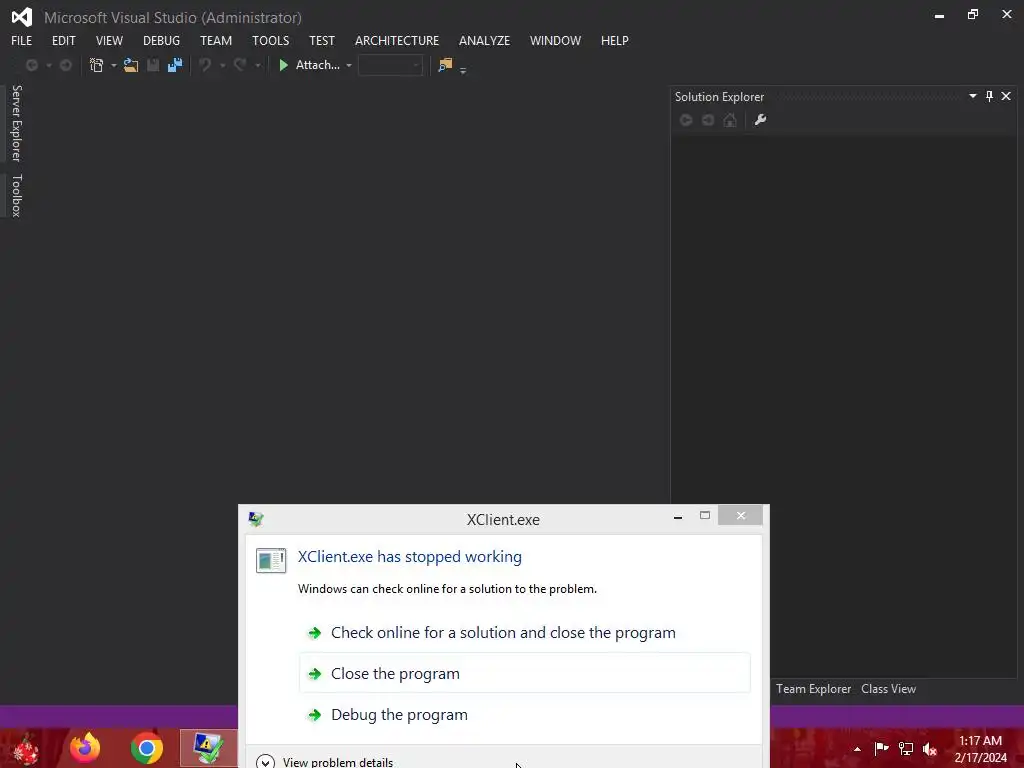
Task: Open Solution Explorer Properties wrench icon
Action: [760, 120]
